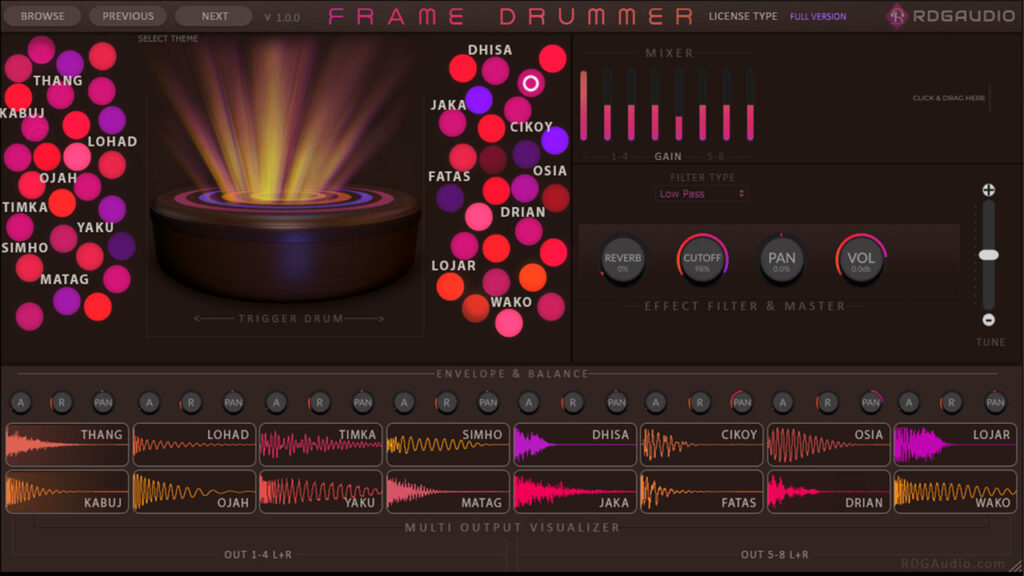
Task: Select the OJAH waveform slot
Action: click(194, 492)
